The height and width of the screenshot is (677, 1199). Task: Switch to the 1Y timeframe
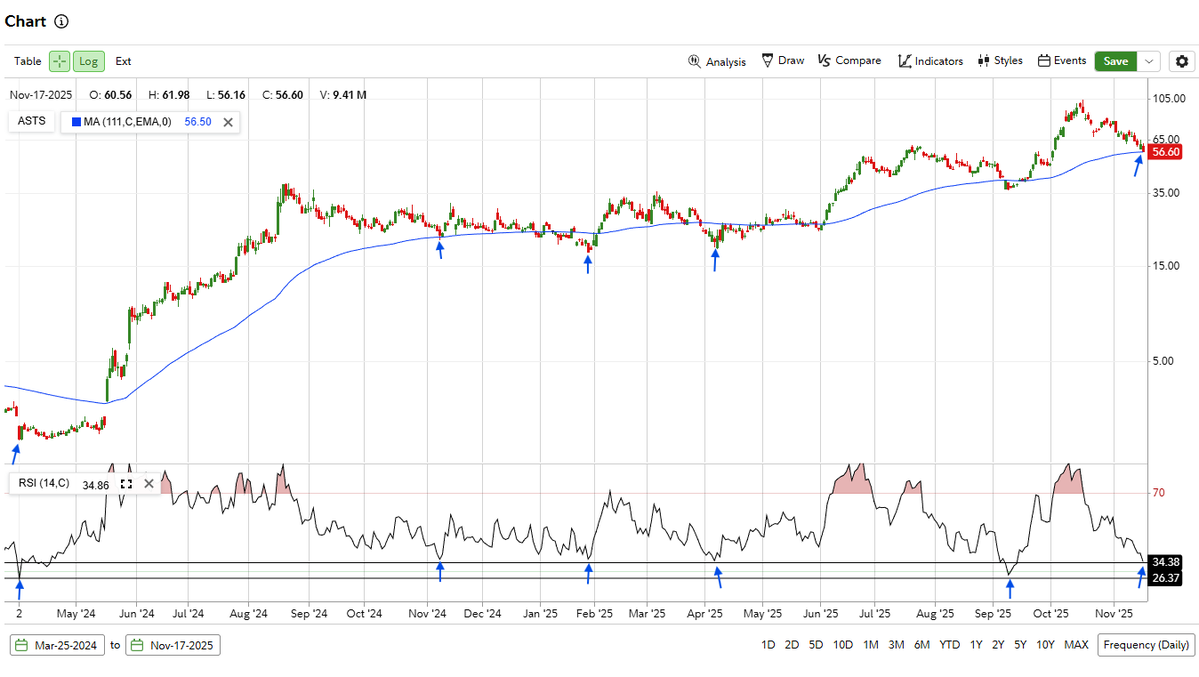tap(976, 646)
